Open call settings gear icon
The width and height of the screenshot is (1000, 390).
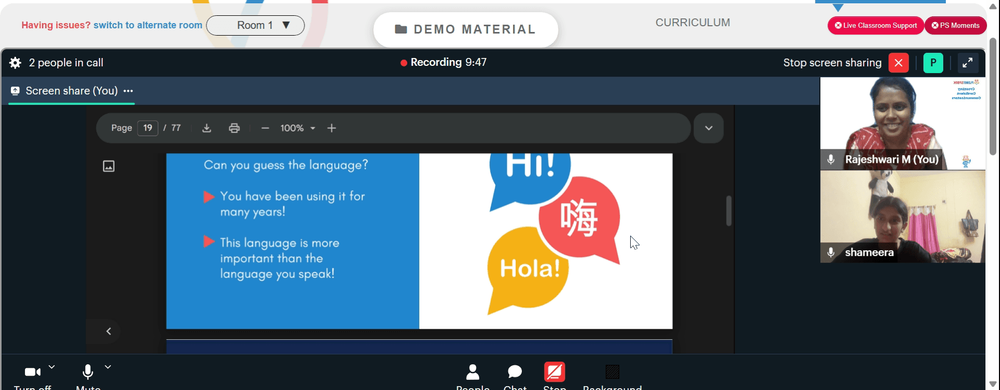[x=15, y=62]
